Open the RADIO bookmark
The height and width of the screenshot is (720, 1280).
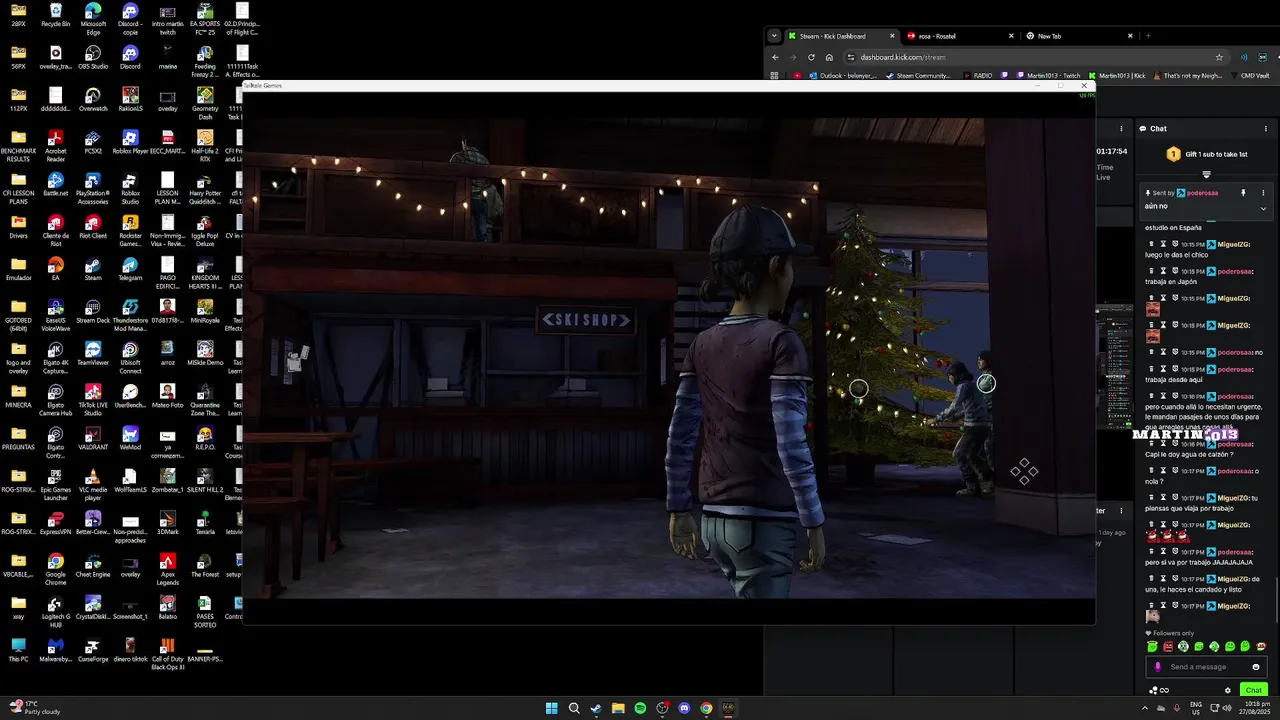pos(978,75)
